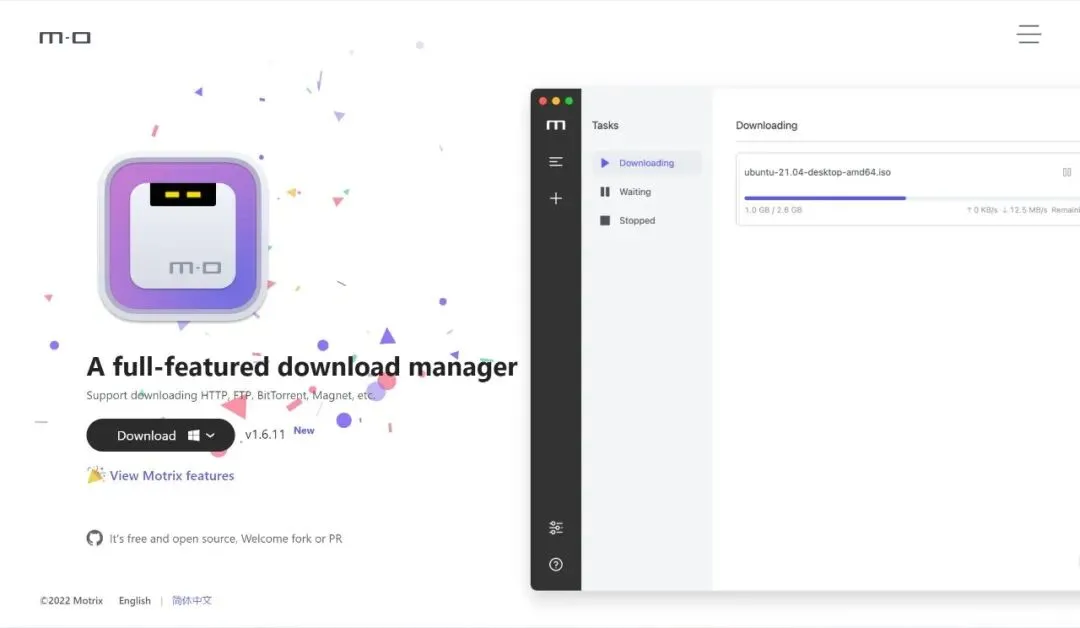Switch language to English
The image size is (1080, 628).
[x=134, y=600]
